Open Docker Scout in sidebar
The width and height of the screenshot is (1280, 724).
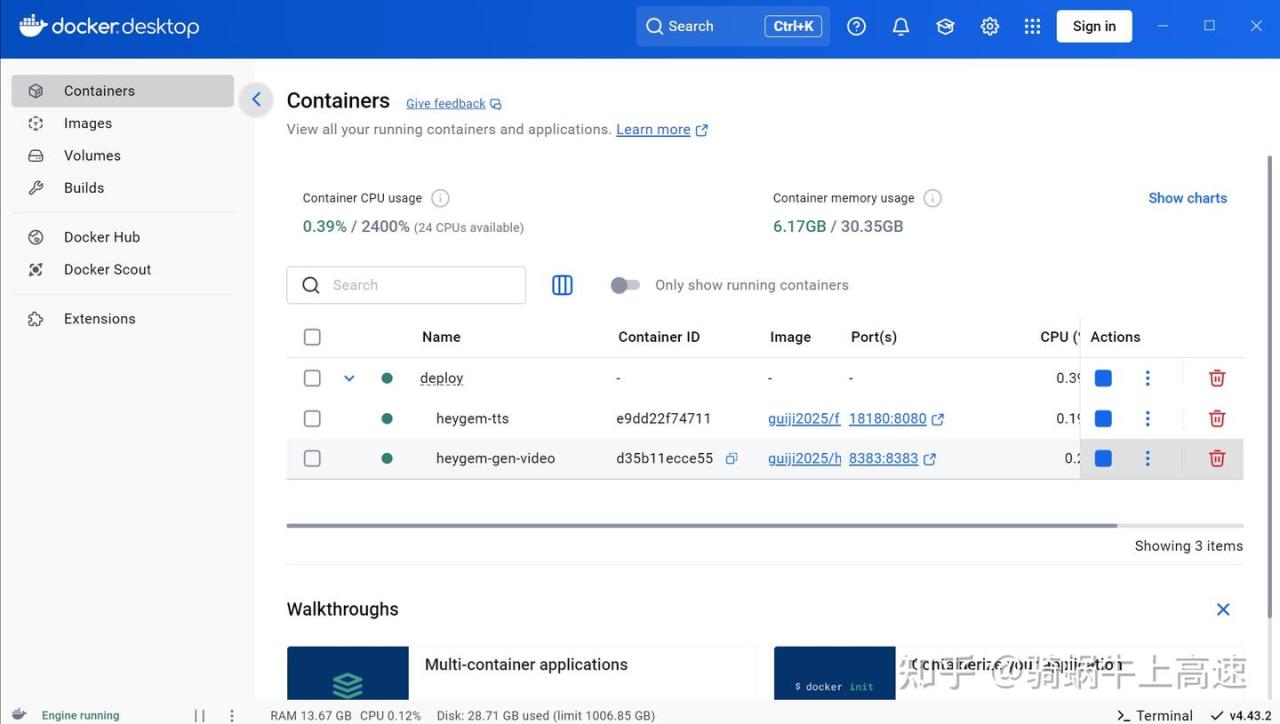[x=107, y=269]
